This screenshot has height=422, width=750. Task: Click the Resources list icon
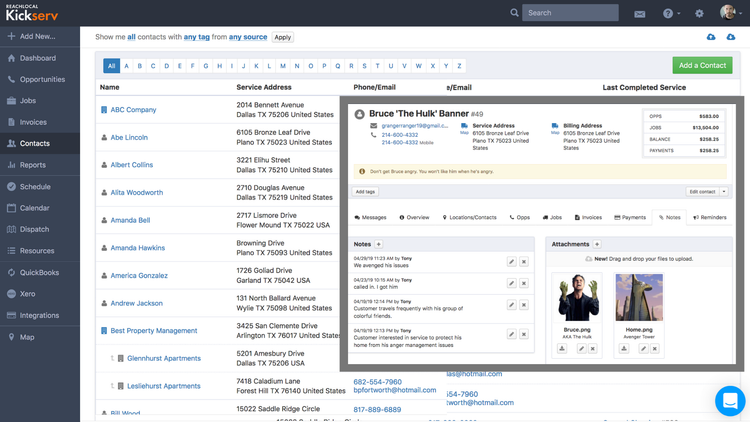(x=11, y=251)
